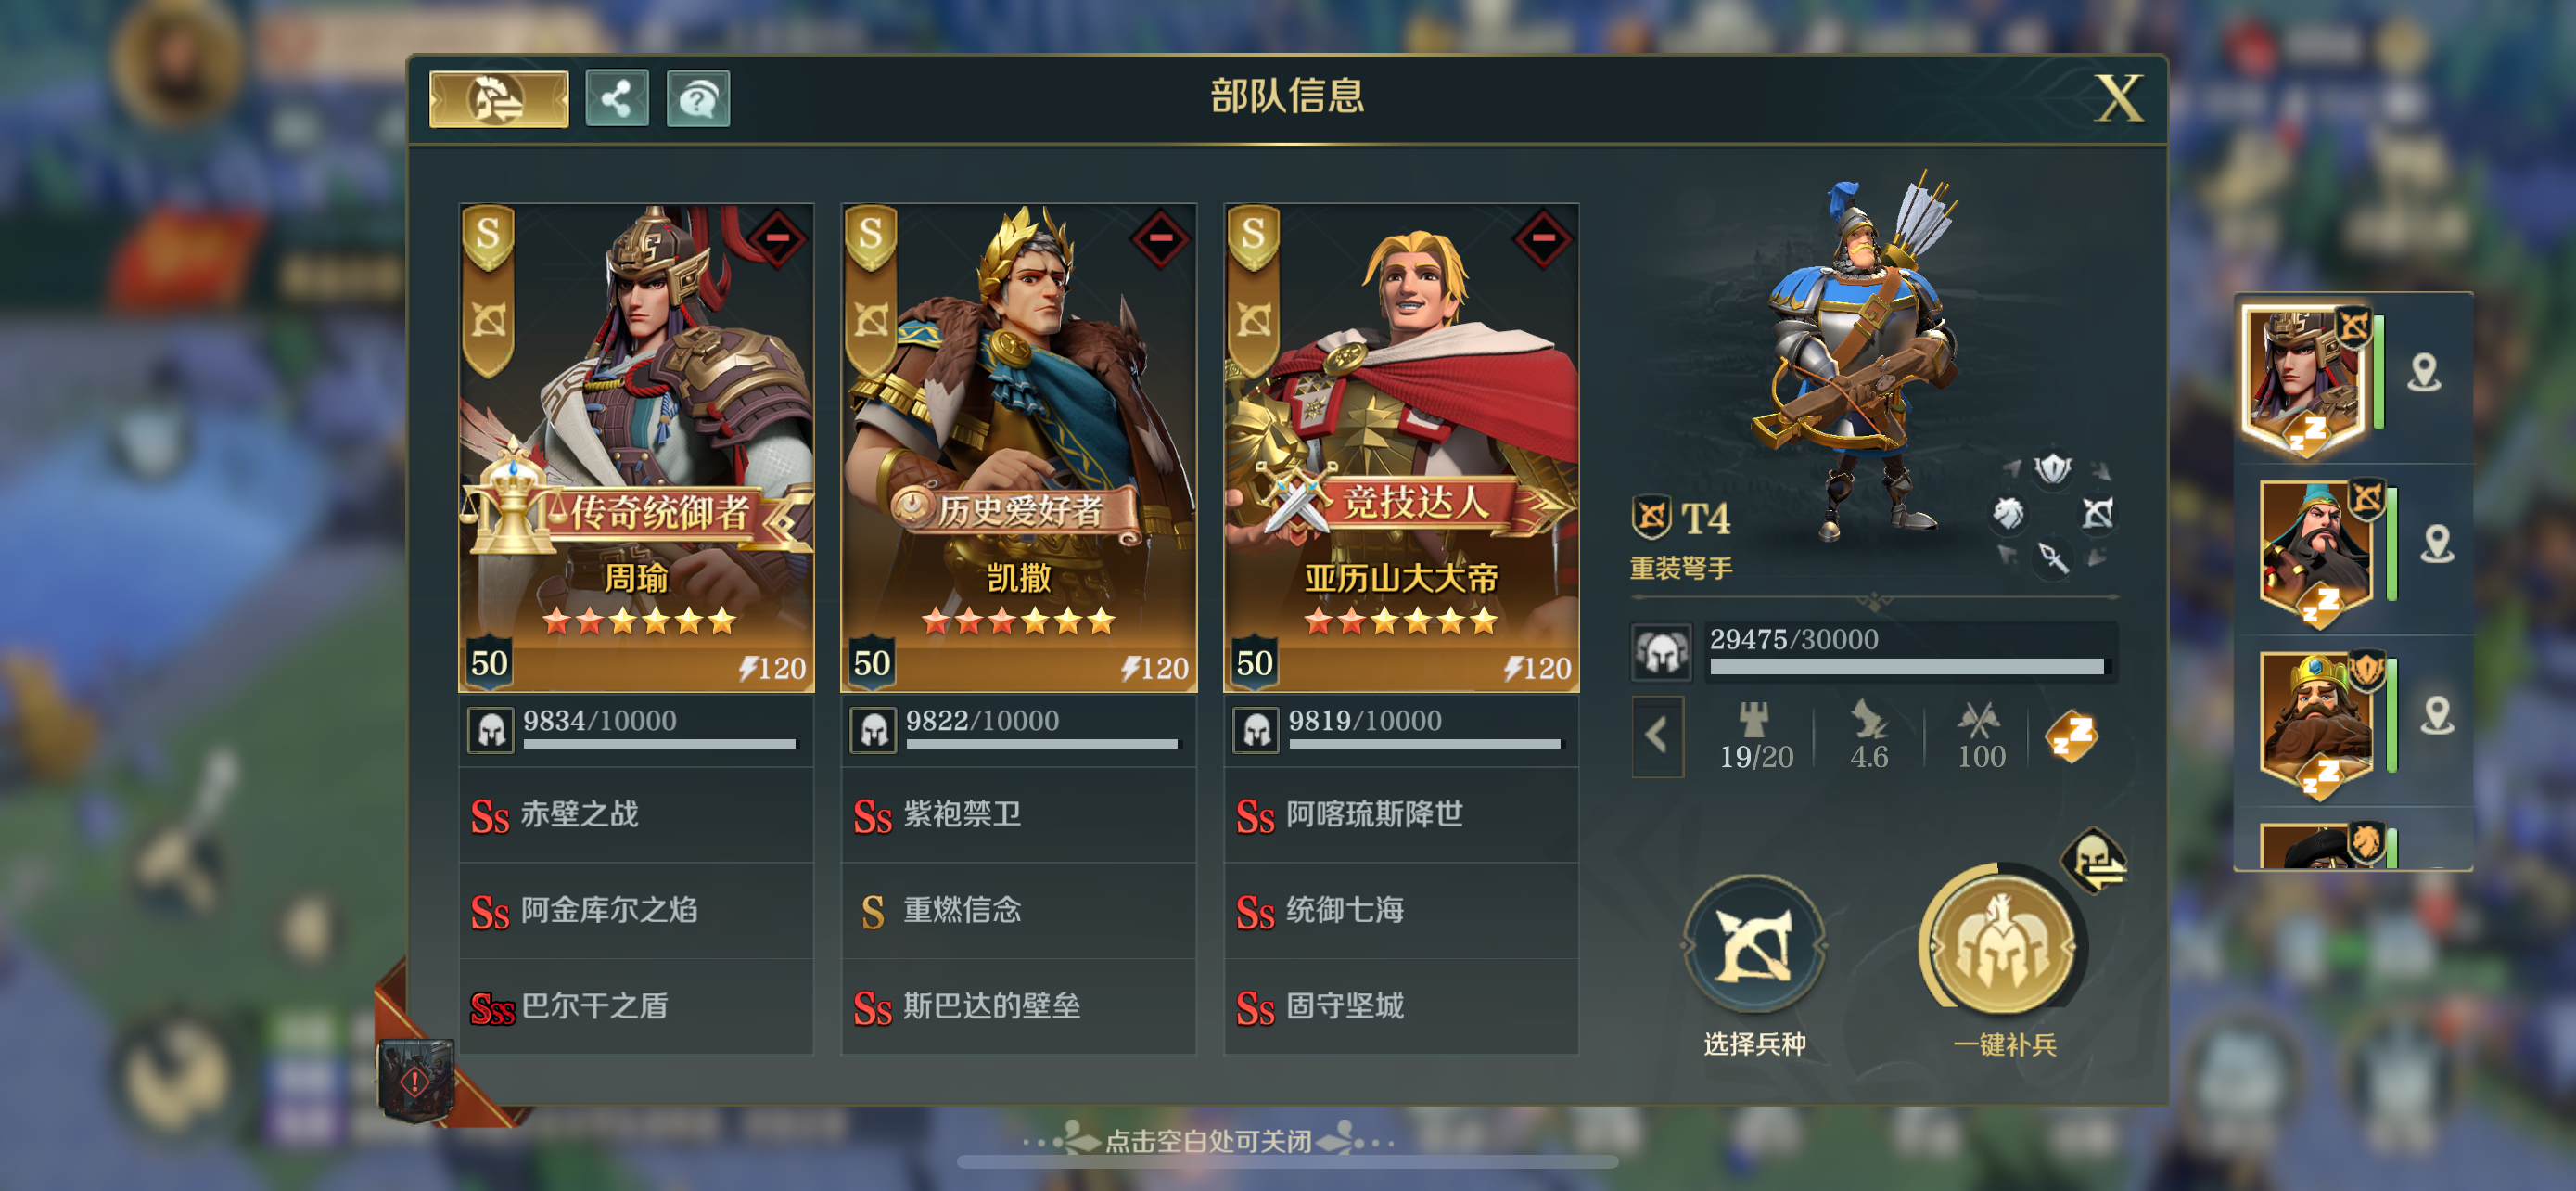Click the warning report icon at bottom-left

416,1080
